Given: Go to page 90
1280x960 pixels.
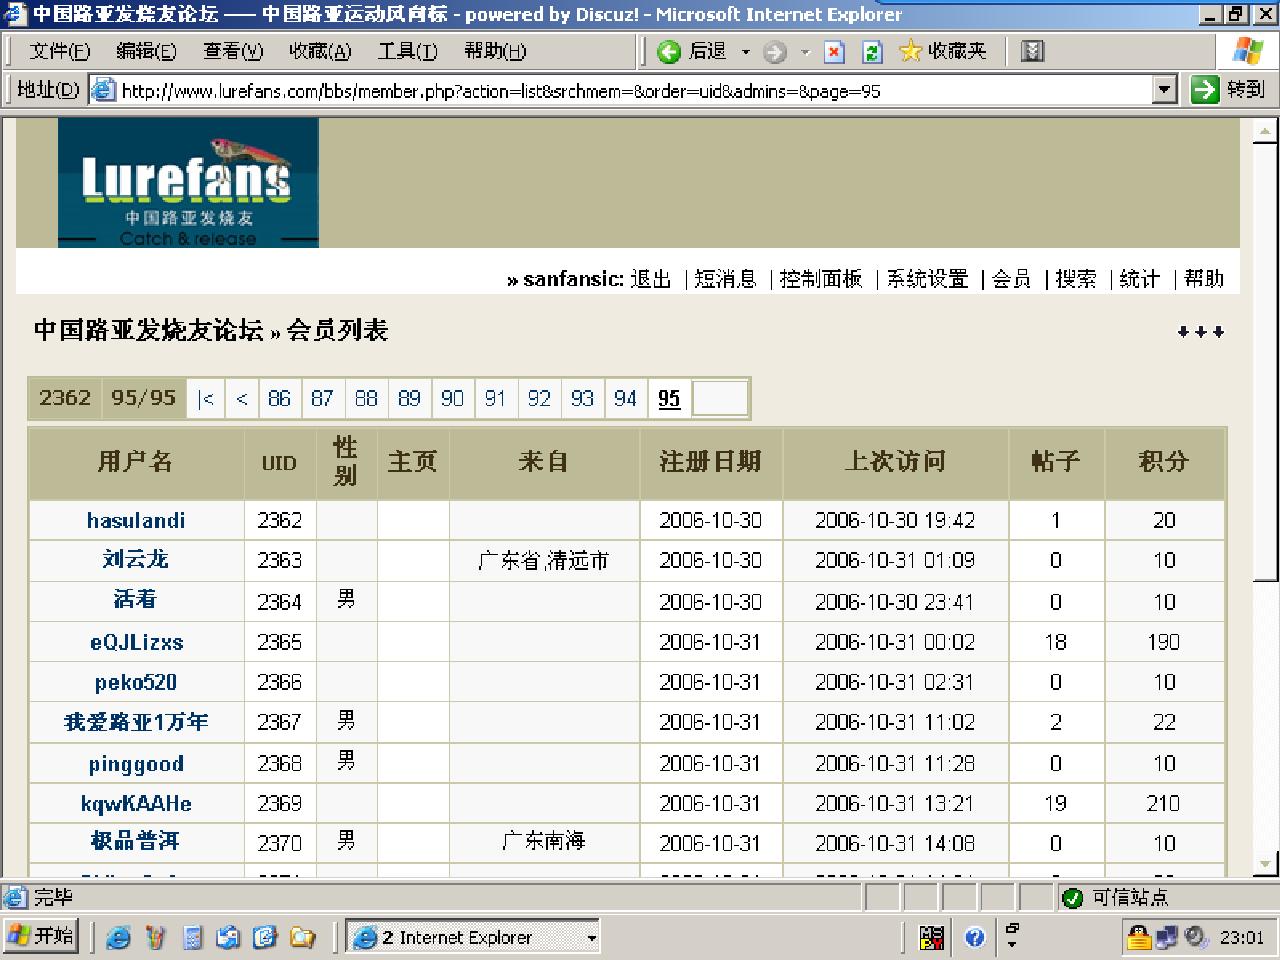Looking at the screenshot, I should click(x=452, y=398).
